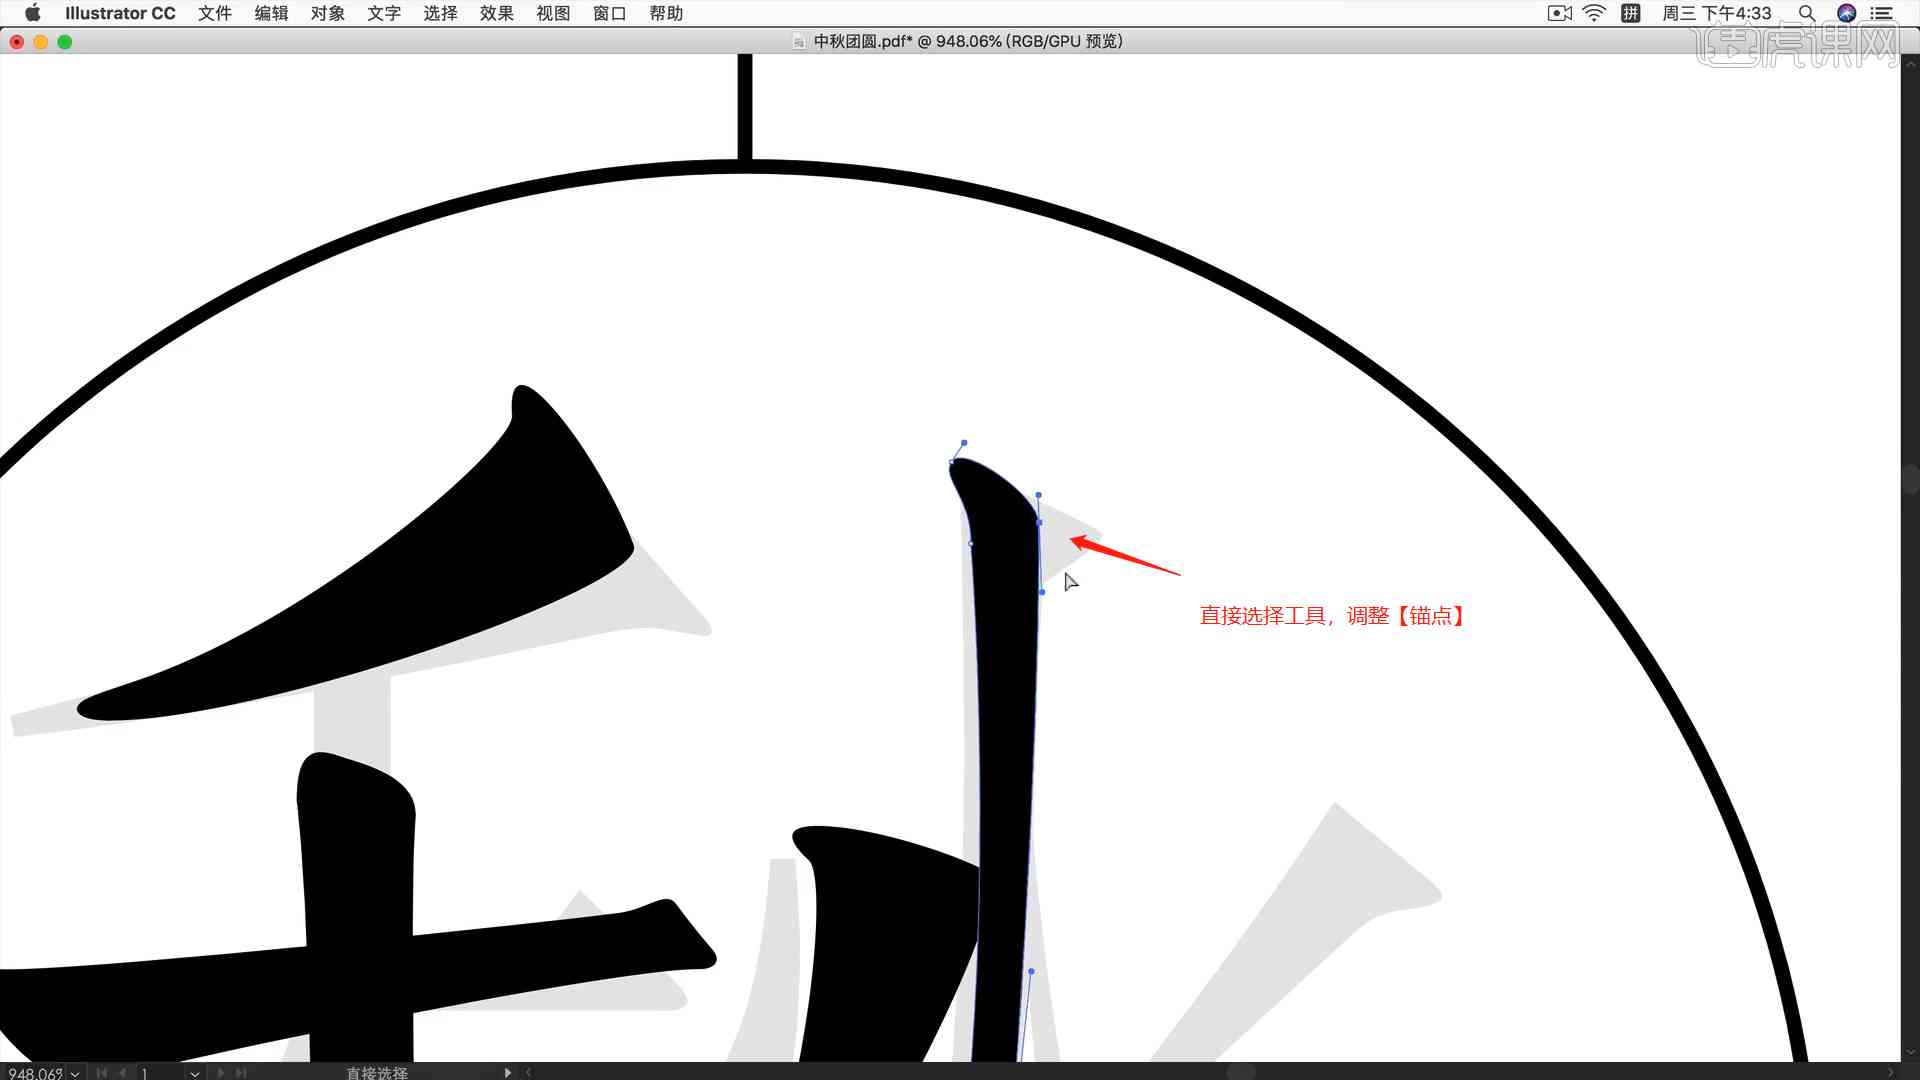The height and width of the screenshot is (1080, 1920).
Task: Click the clock showing 周三 下午4:33
Action: (x=1716, y=13)
